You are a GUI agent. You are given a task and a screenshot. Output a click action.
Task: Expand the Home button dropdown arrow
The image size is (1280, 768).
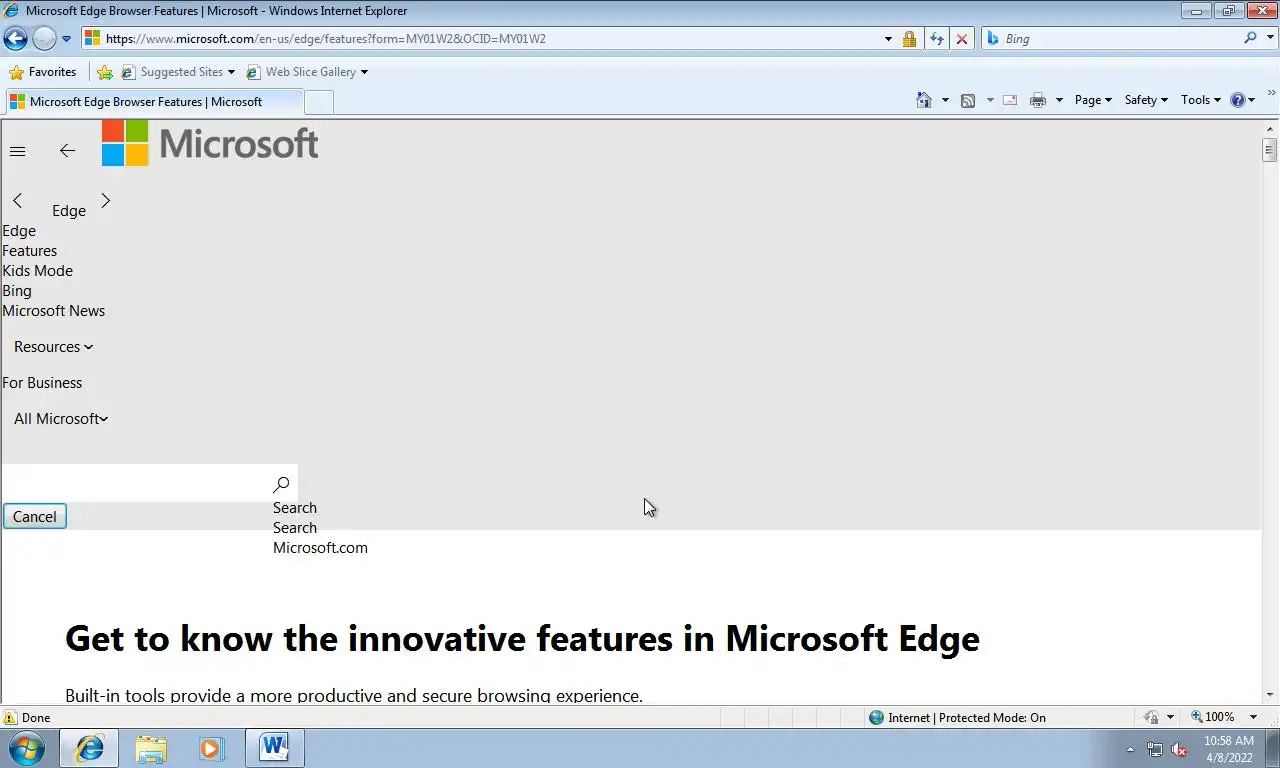[945, 100]
